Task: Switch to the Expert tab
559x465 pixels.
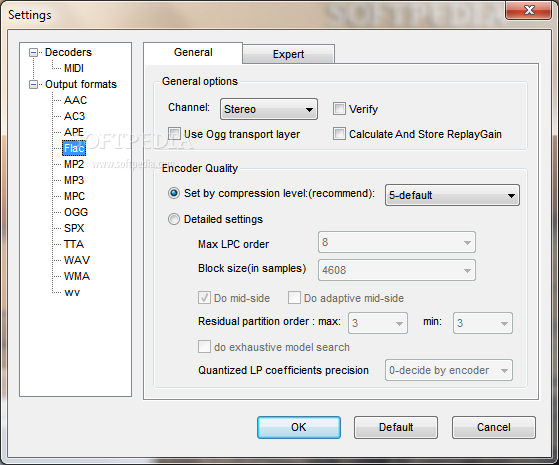Action: (x=288, y=54)
